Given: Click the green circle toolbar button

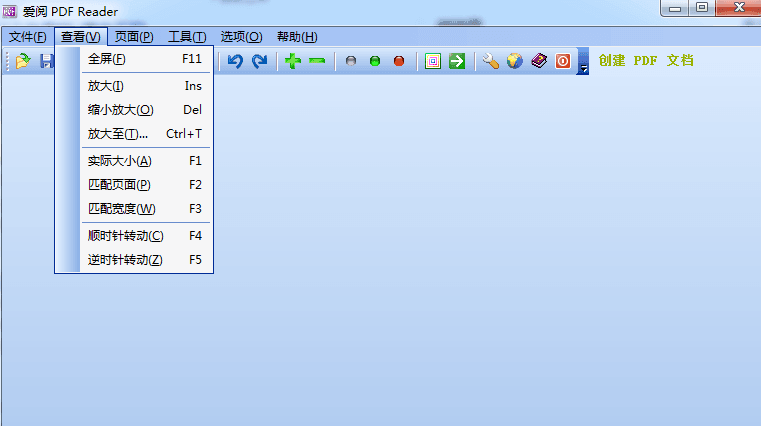Looking at the screenshot, I should pos(375,61).
